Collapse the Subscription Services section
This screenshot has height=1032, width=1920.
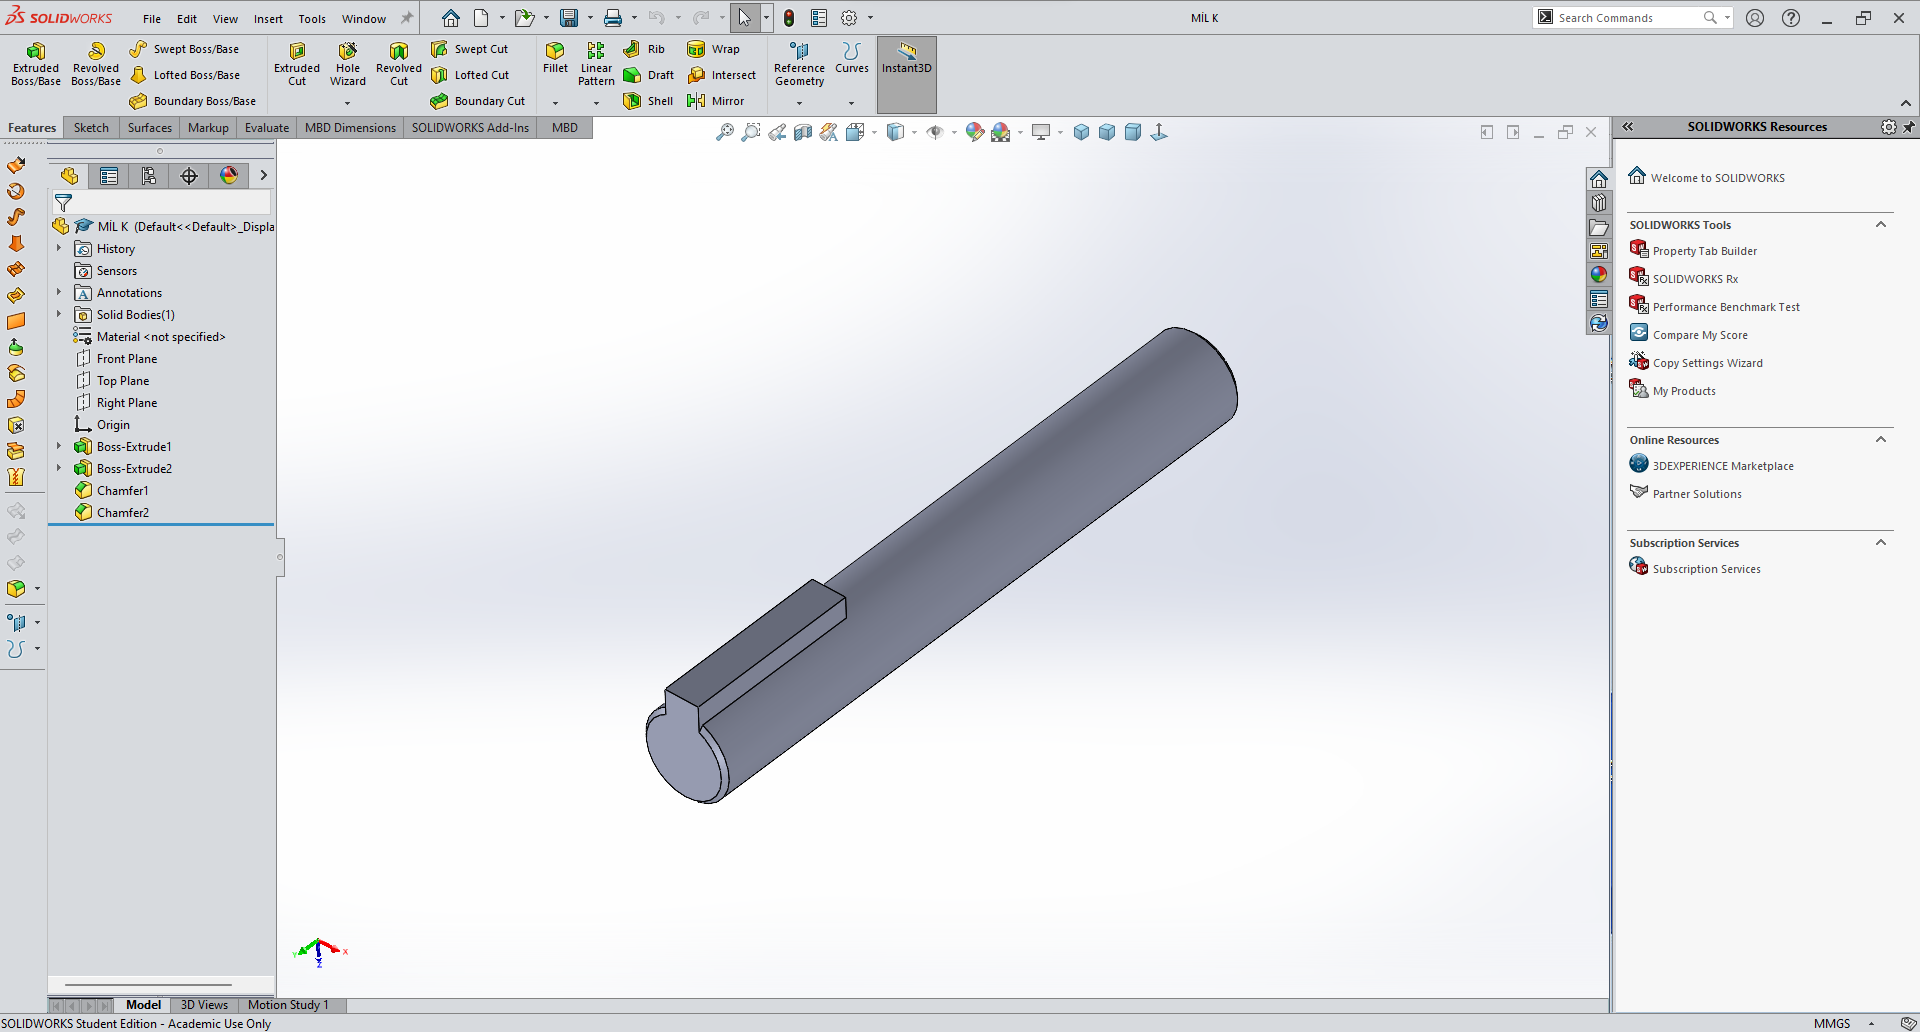click(1881, 543)
